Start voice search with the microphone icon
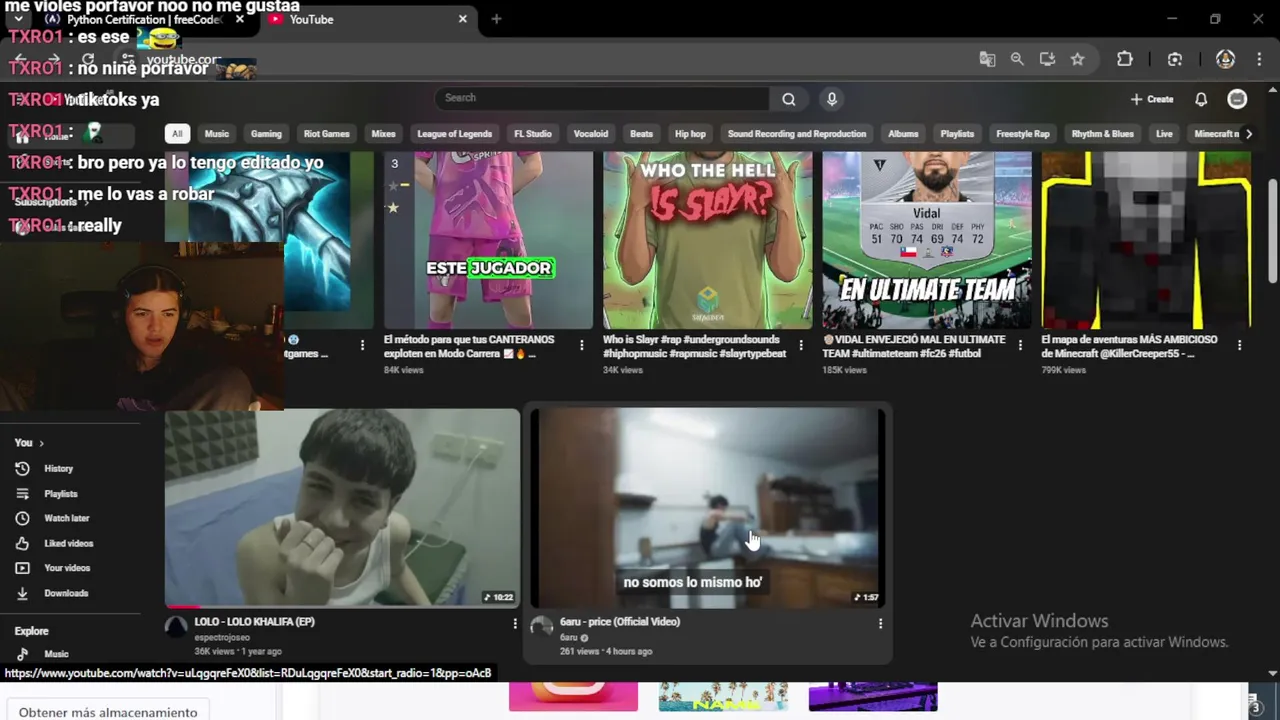 click(831, 98)
